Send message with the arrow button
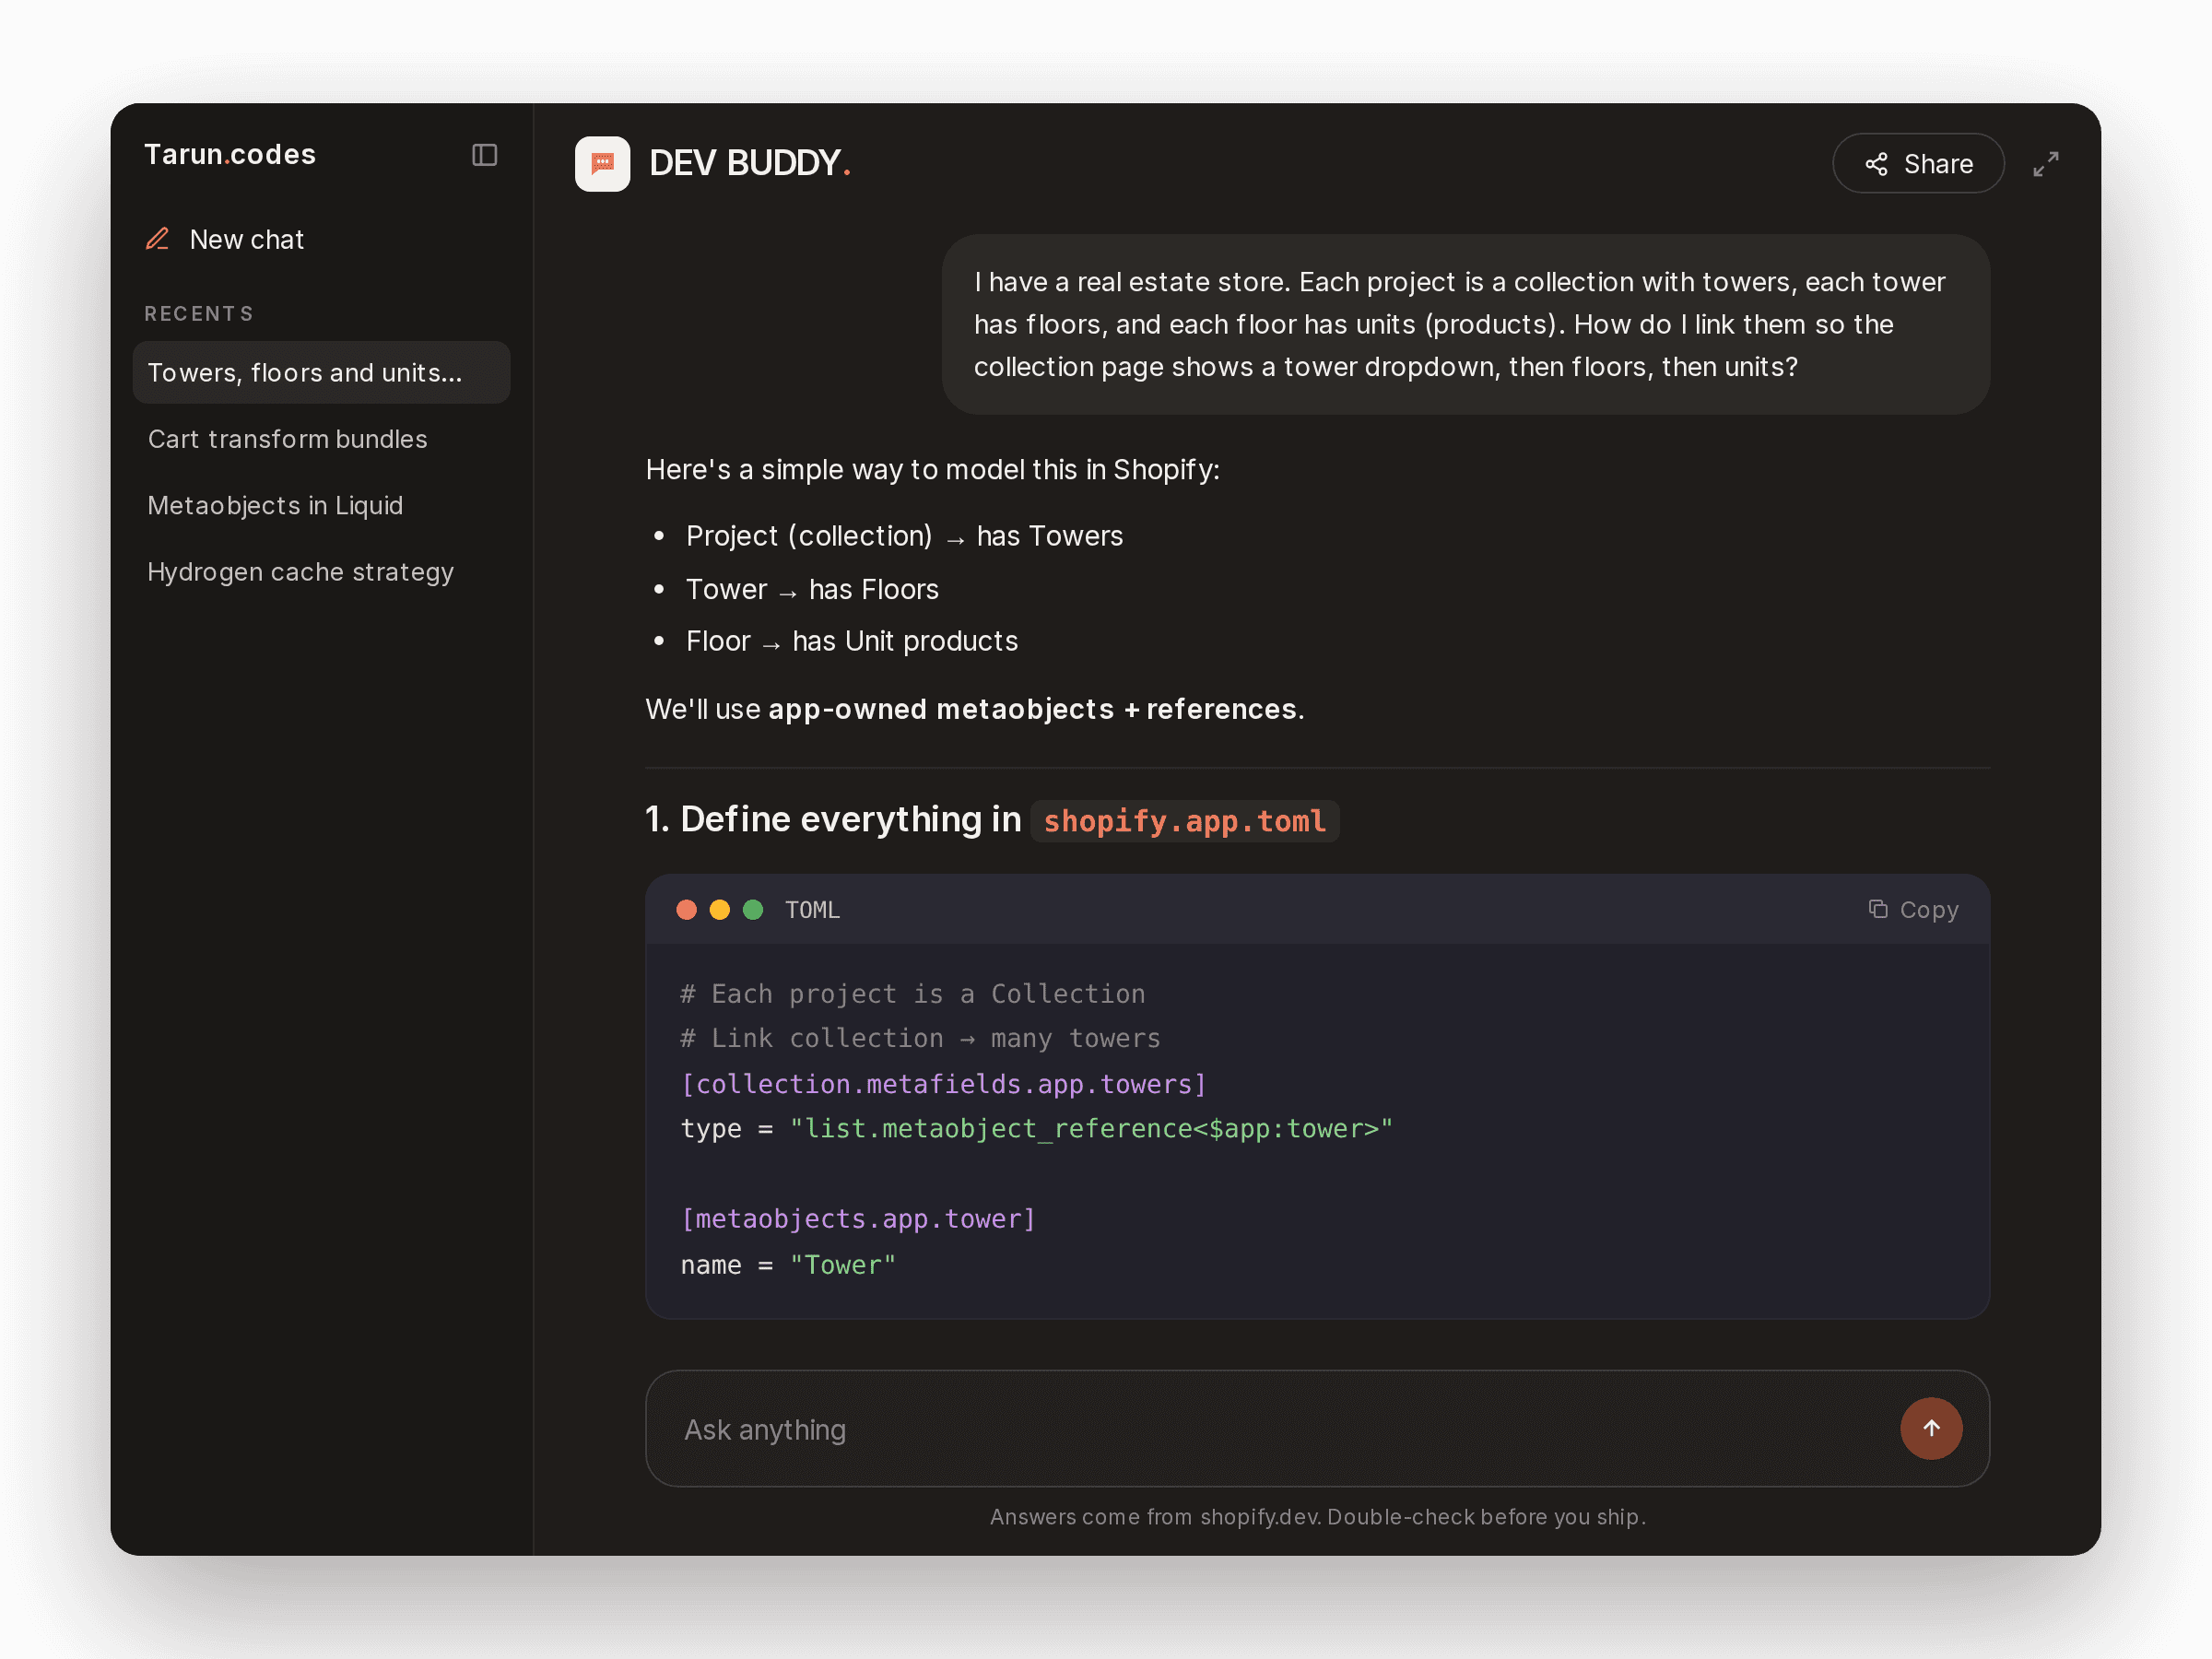The height and width of the screenshot is (1659, 2212). pyautogui.click(x=1930, y=1428)
